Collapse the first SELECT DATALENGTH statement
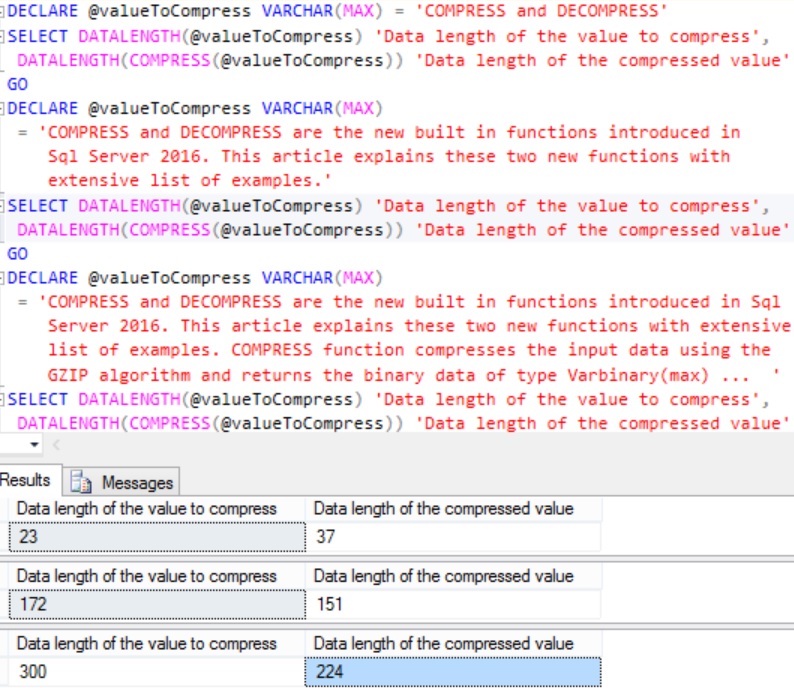Image resolution: width=794 pixels, height=688 pixels. pos(3,36)
